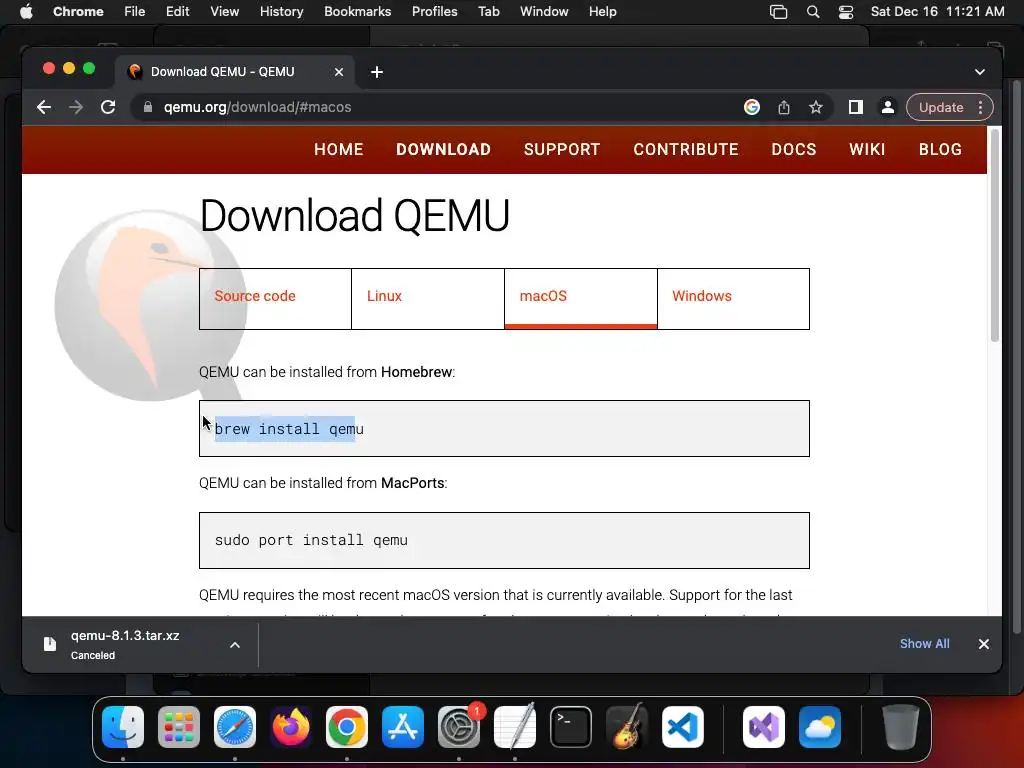Image resolution: width=1024 pixels, height=768 pixels.
Task: Open Finder from the Dock
Action: click(x=123, y=727)
